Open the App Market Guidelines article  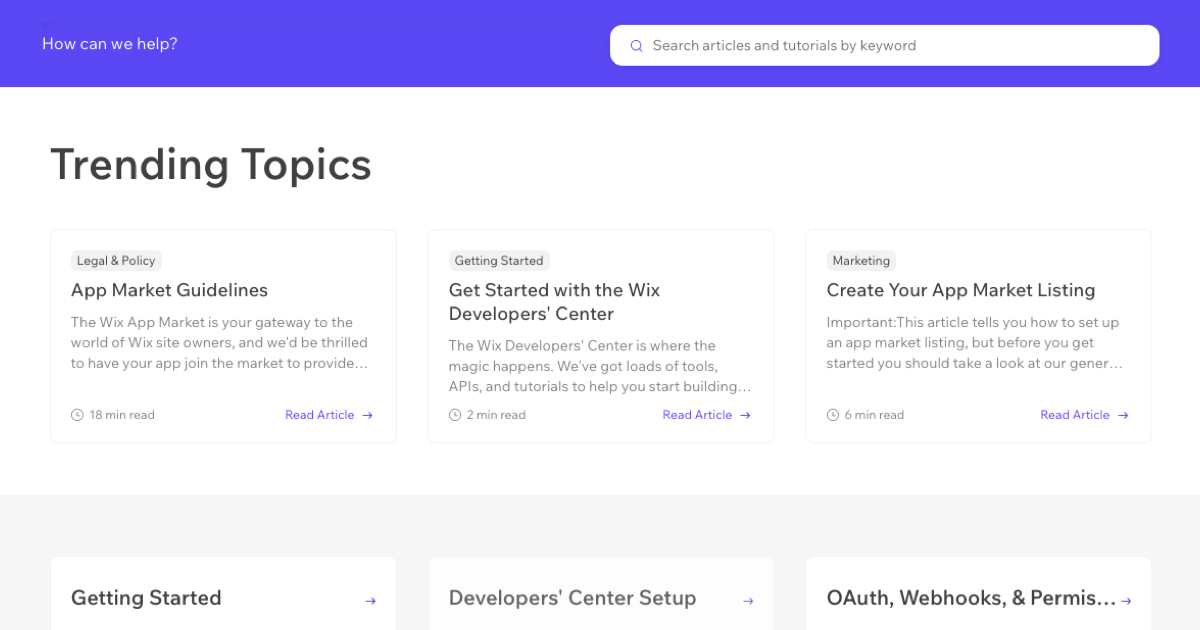[x=169, y=290]
